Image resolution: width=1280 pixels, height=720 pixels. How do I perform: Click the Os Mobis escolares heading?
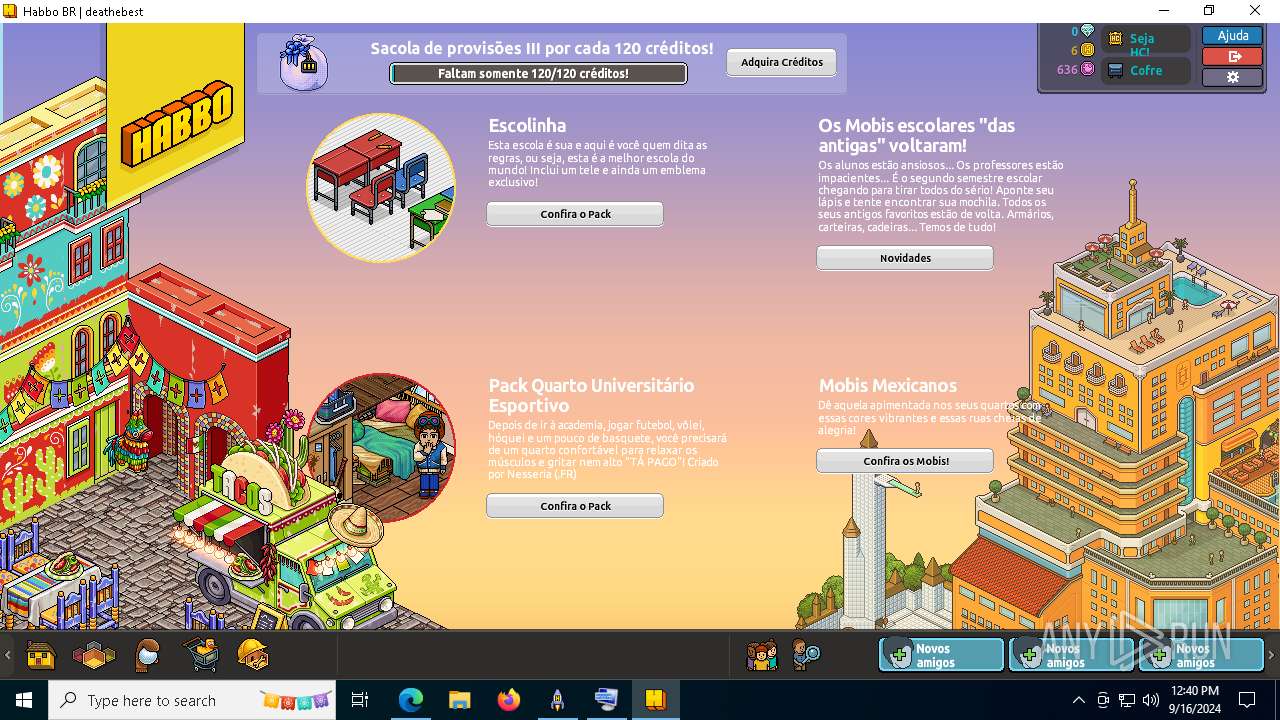click(x=916, y=136)
